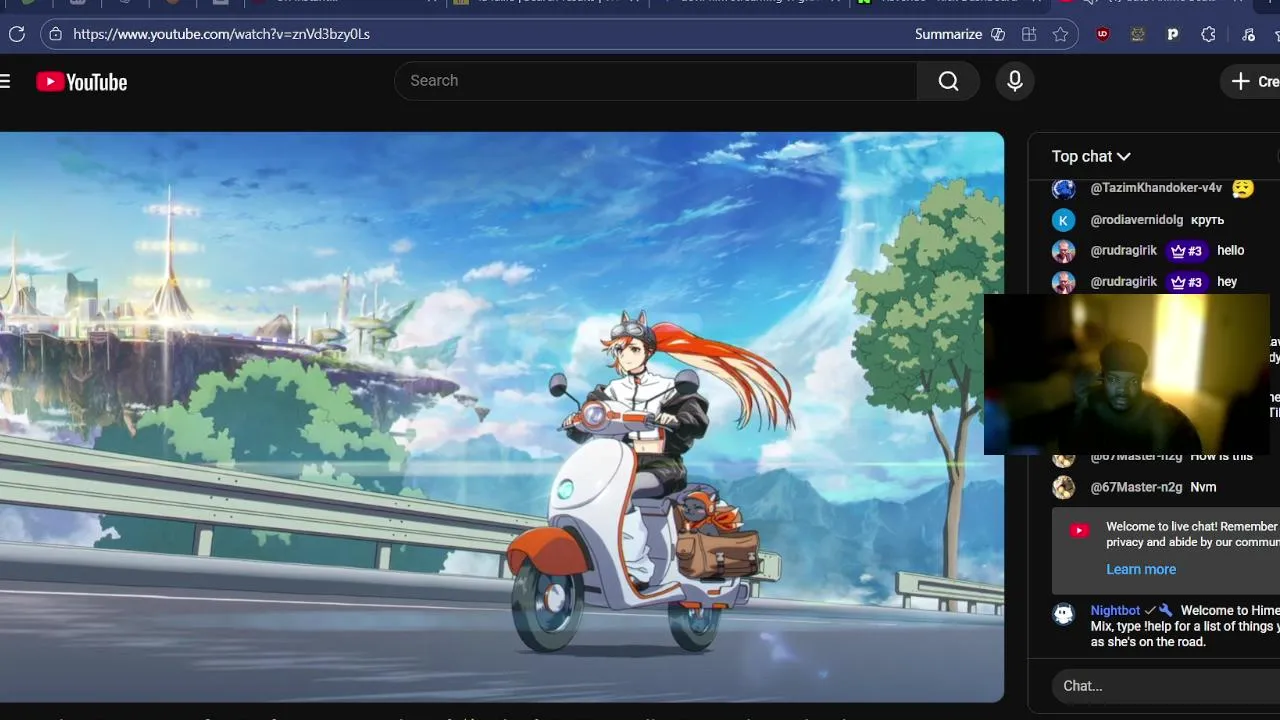Click the K avatar of @rodiavernidolg
Viewport: 1280px width, 720px height.
point(1064,220)
